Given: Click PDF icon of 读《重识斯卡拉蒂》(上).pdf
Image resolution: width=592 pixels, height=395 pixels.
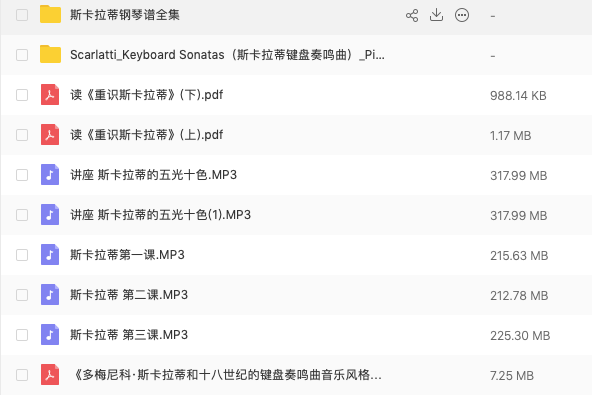Looking at the screenshot, I should pyautogui.click(x=50, y=134).
